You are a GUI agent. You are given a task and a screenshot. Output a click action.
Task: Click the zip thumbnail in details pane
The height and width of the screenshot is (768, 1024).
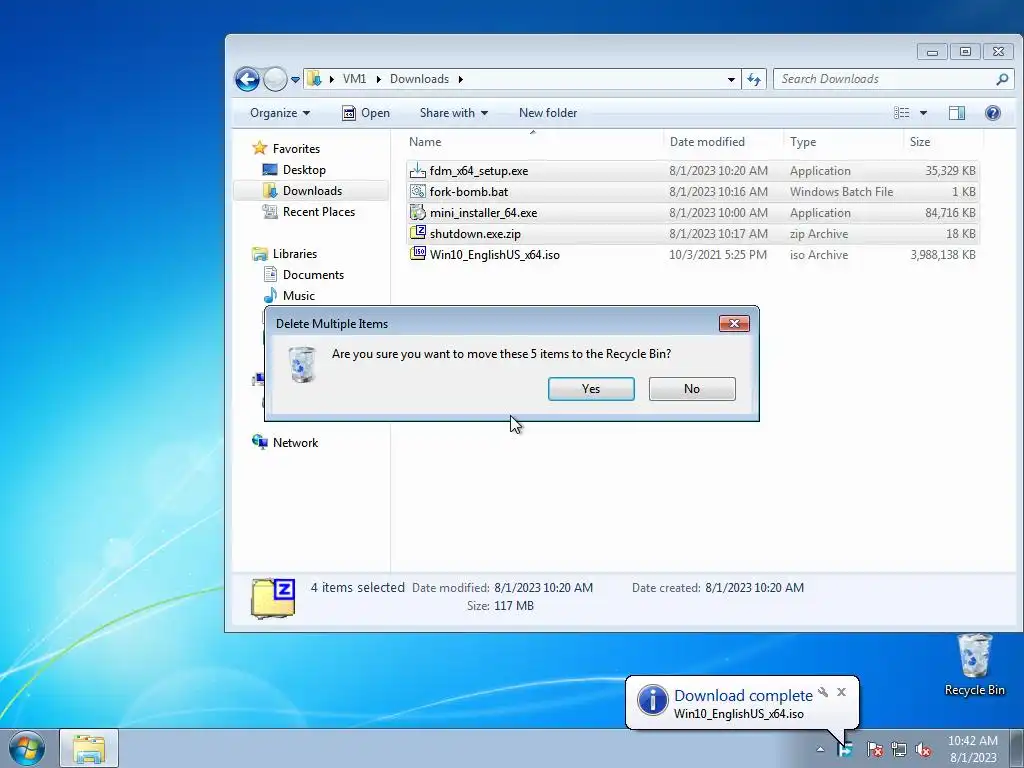click(273, 598)
